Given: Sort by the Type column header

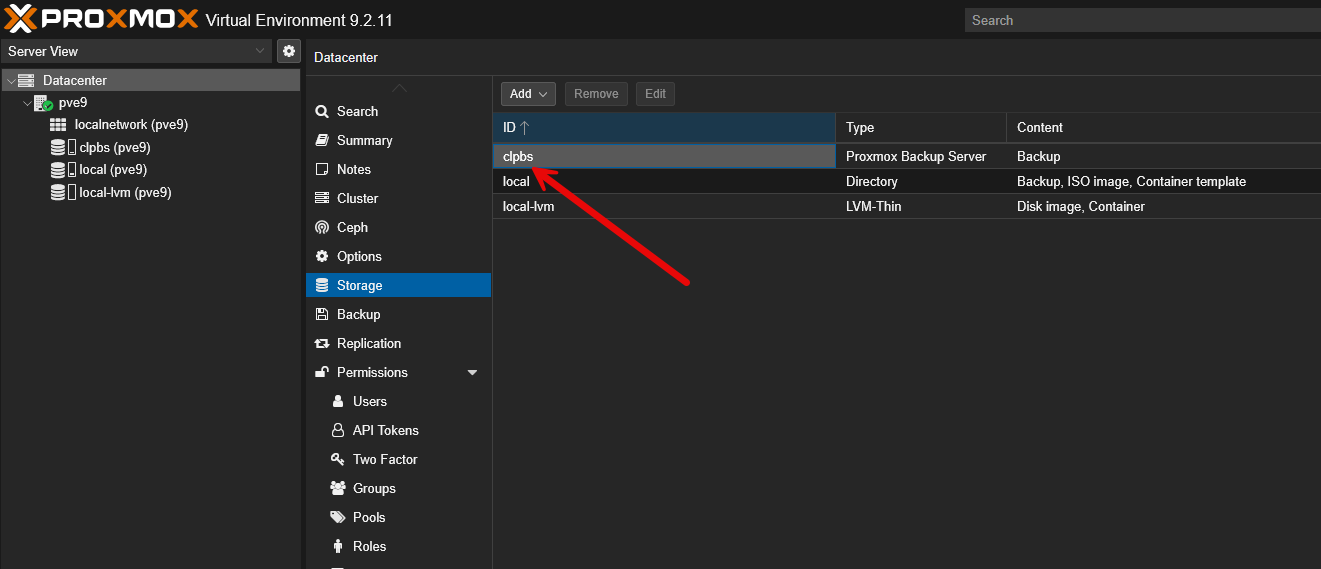Looking at the screenshot, I should [921, 127].
